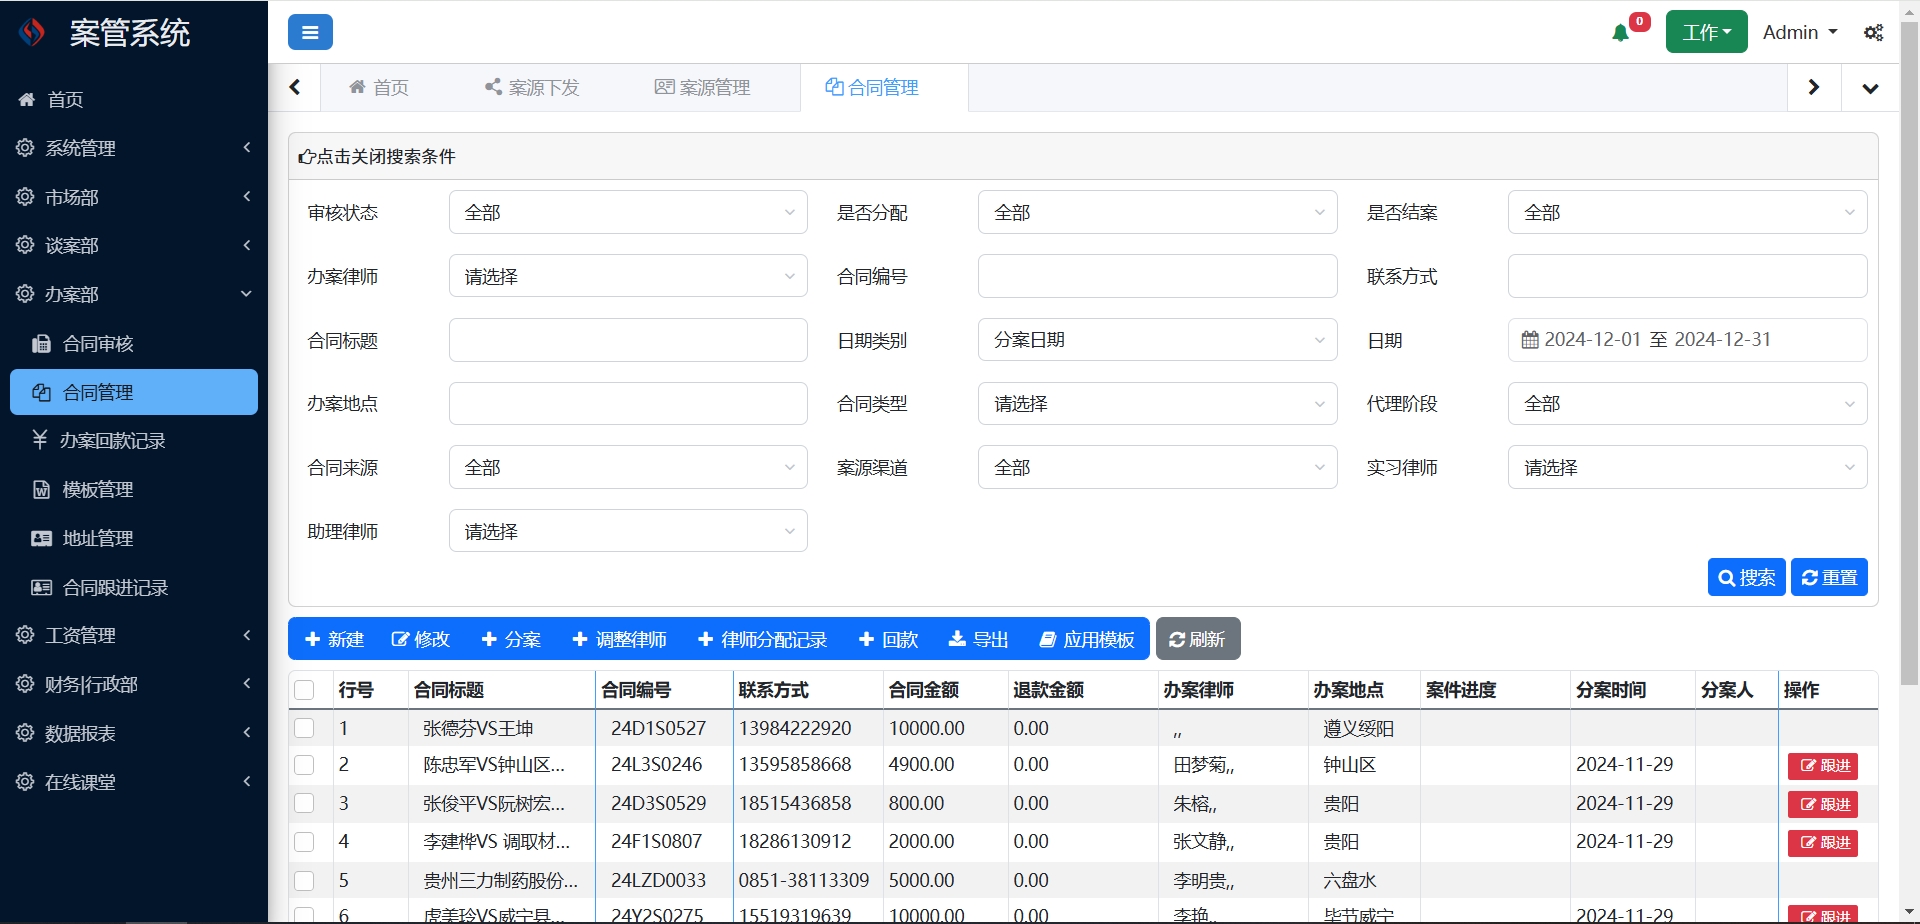The image size is (1920, 924).
Task: Open the settings gears icon
Action: [1873, 33]
